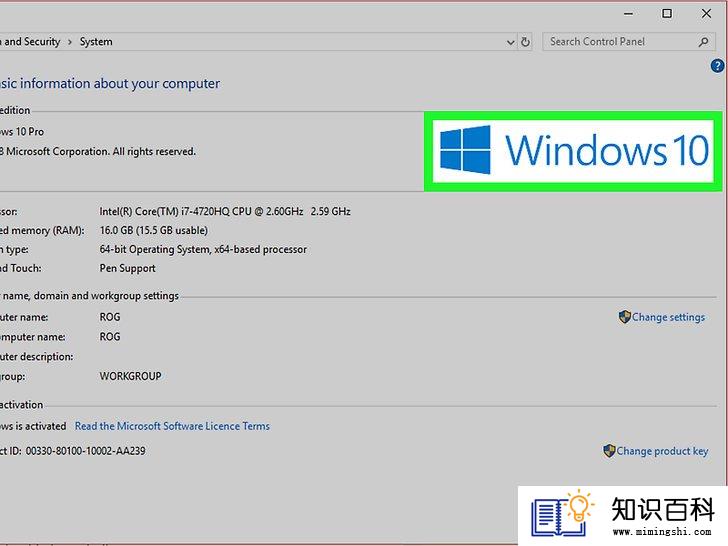
Task: Click the search magnifier icon
Action: [x=703, y=42]
